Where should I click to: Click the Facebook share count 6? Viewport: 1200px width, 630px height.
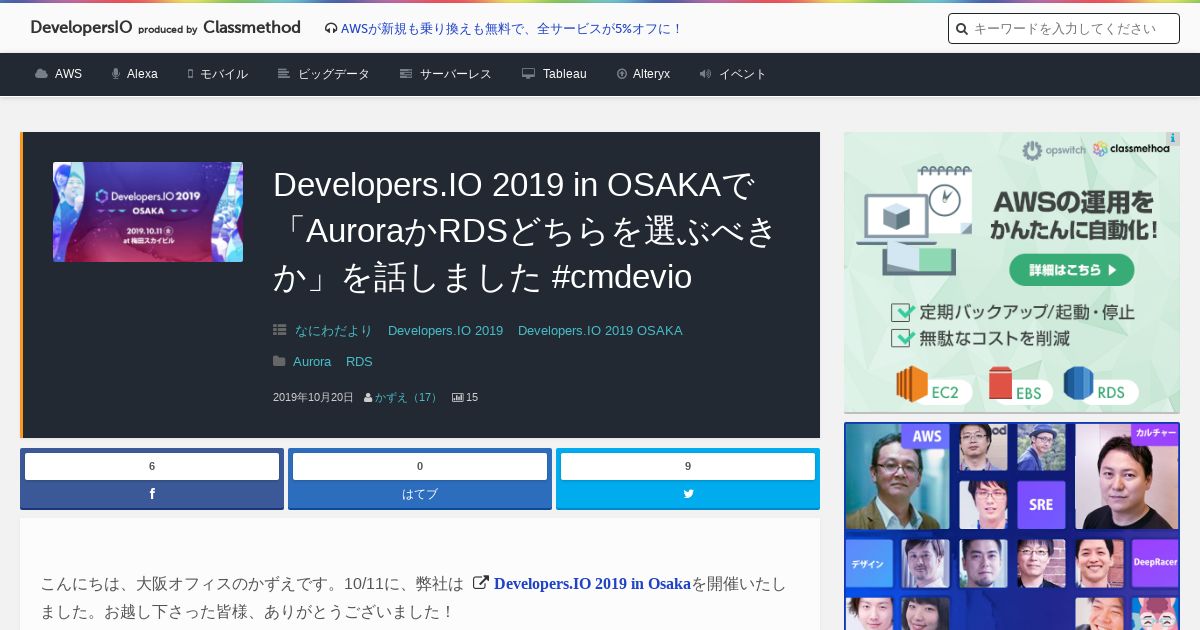tap(152, 466)
